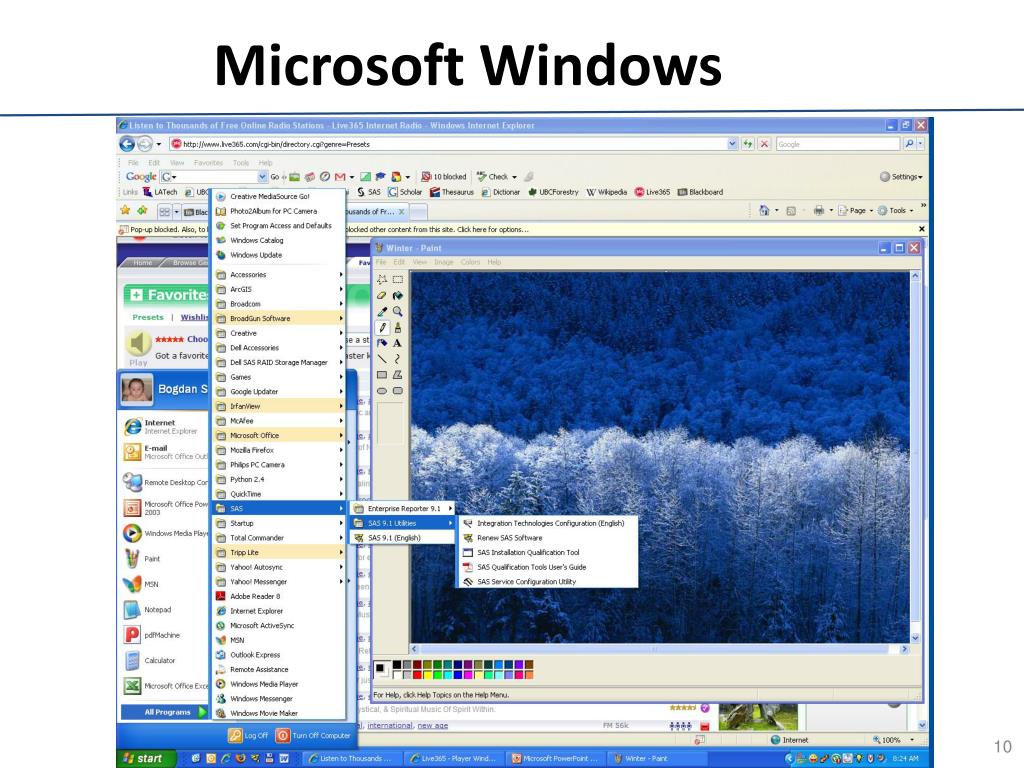Choose the Brush tool in Paint

[x=398, y=327]
